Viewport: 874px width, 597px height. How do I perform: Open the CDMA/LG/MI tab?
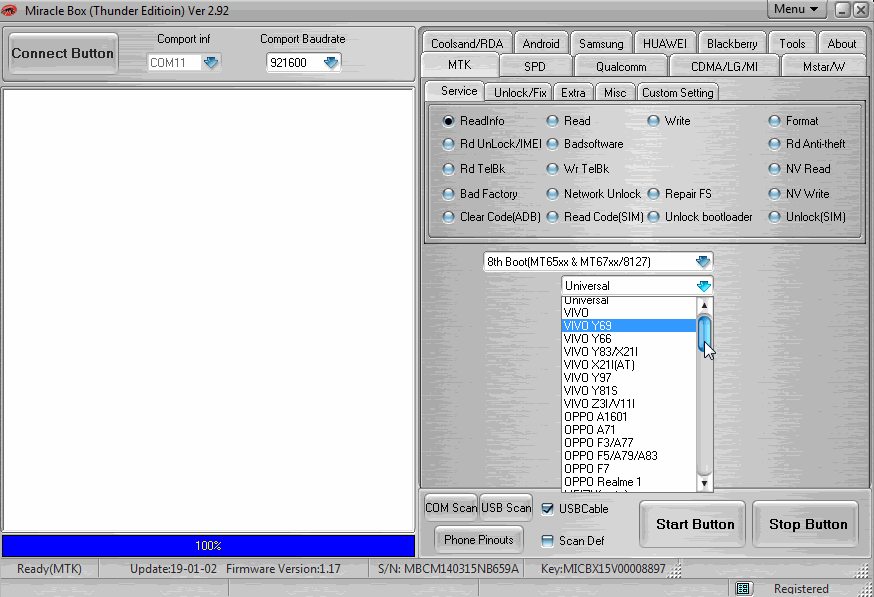click(724, 66)
